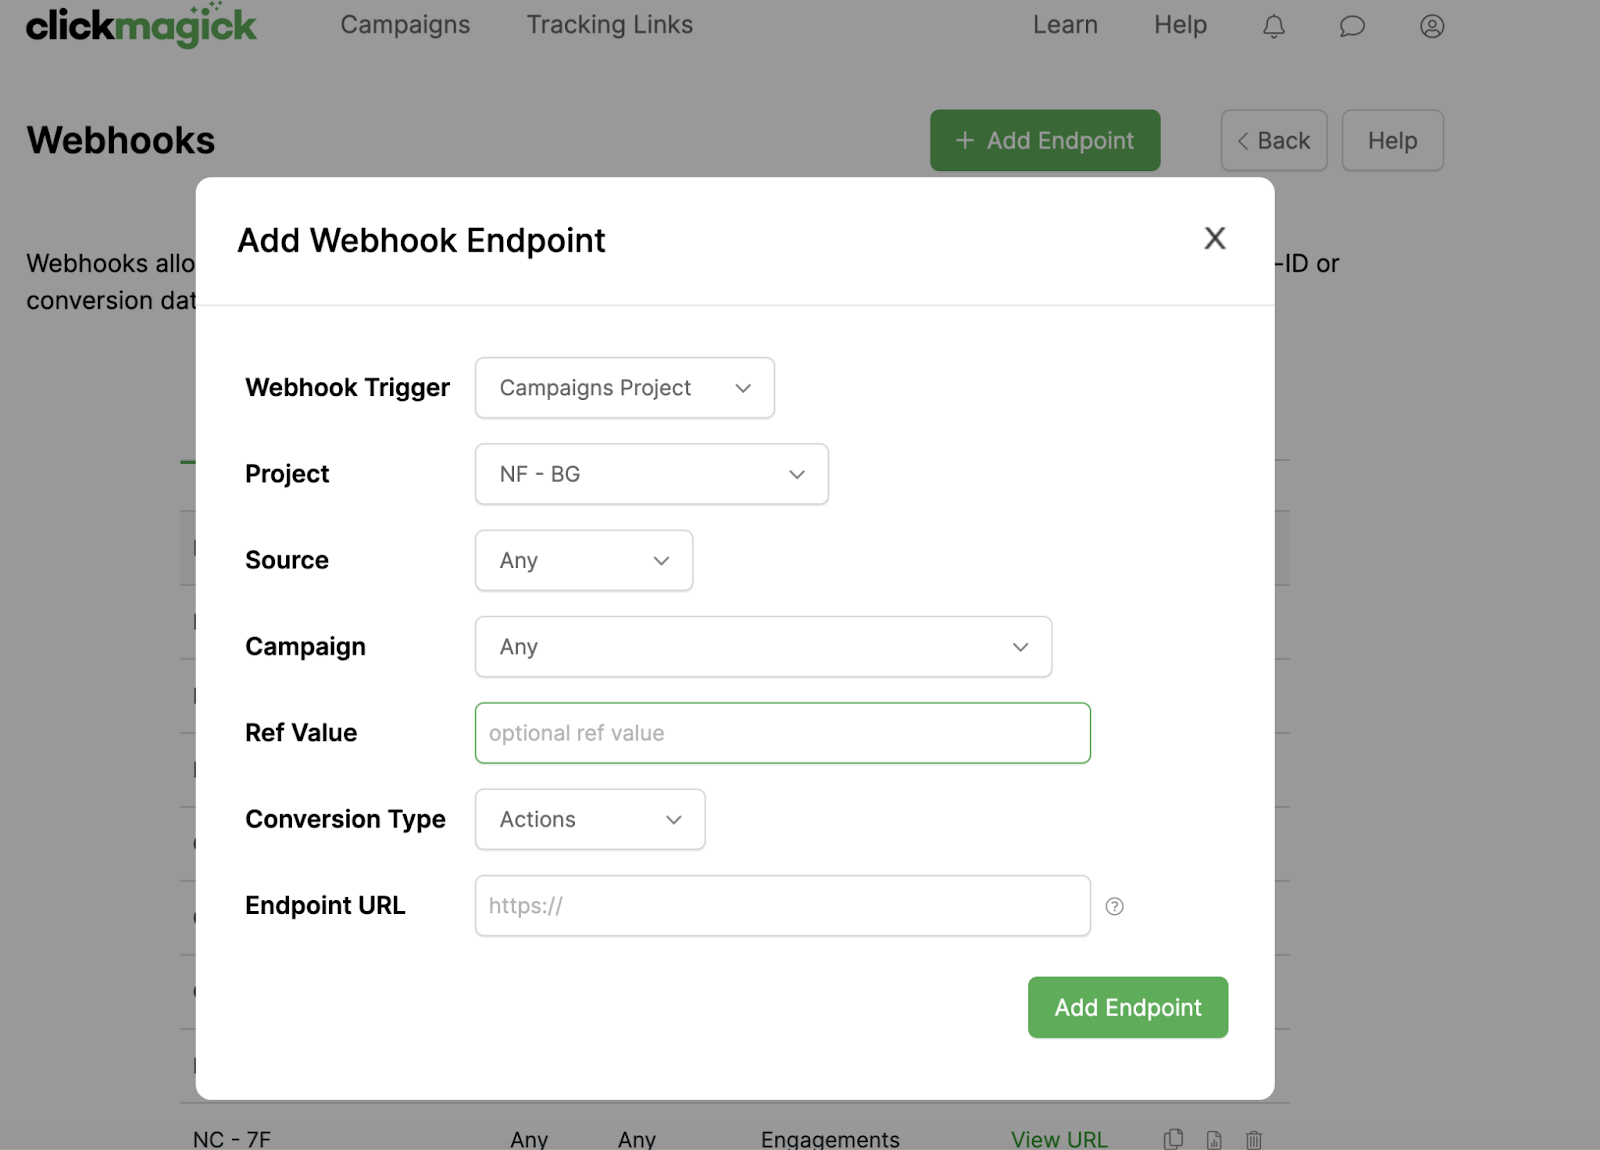Submit with the green Add Endpoint button in dialog
Image resolution: width=1600 pixels, height=1150 pixels.
pos(1127,1007)
